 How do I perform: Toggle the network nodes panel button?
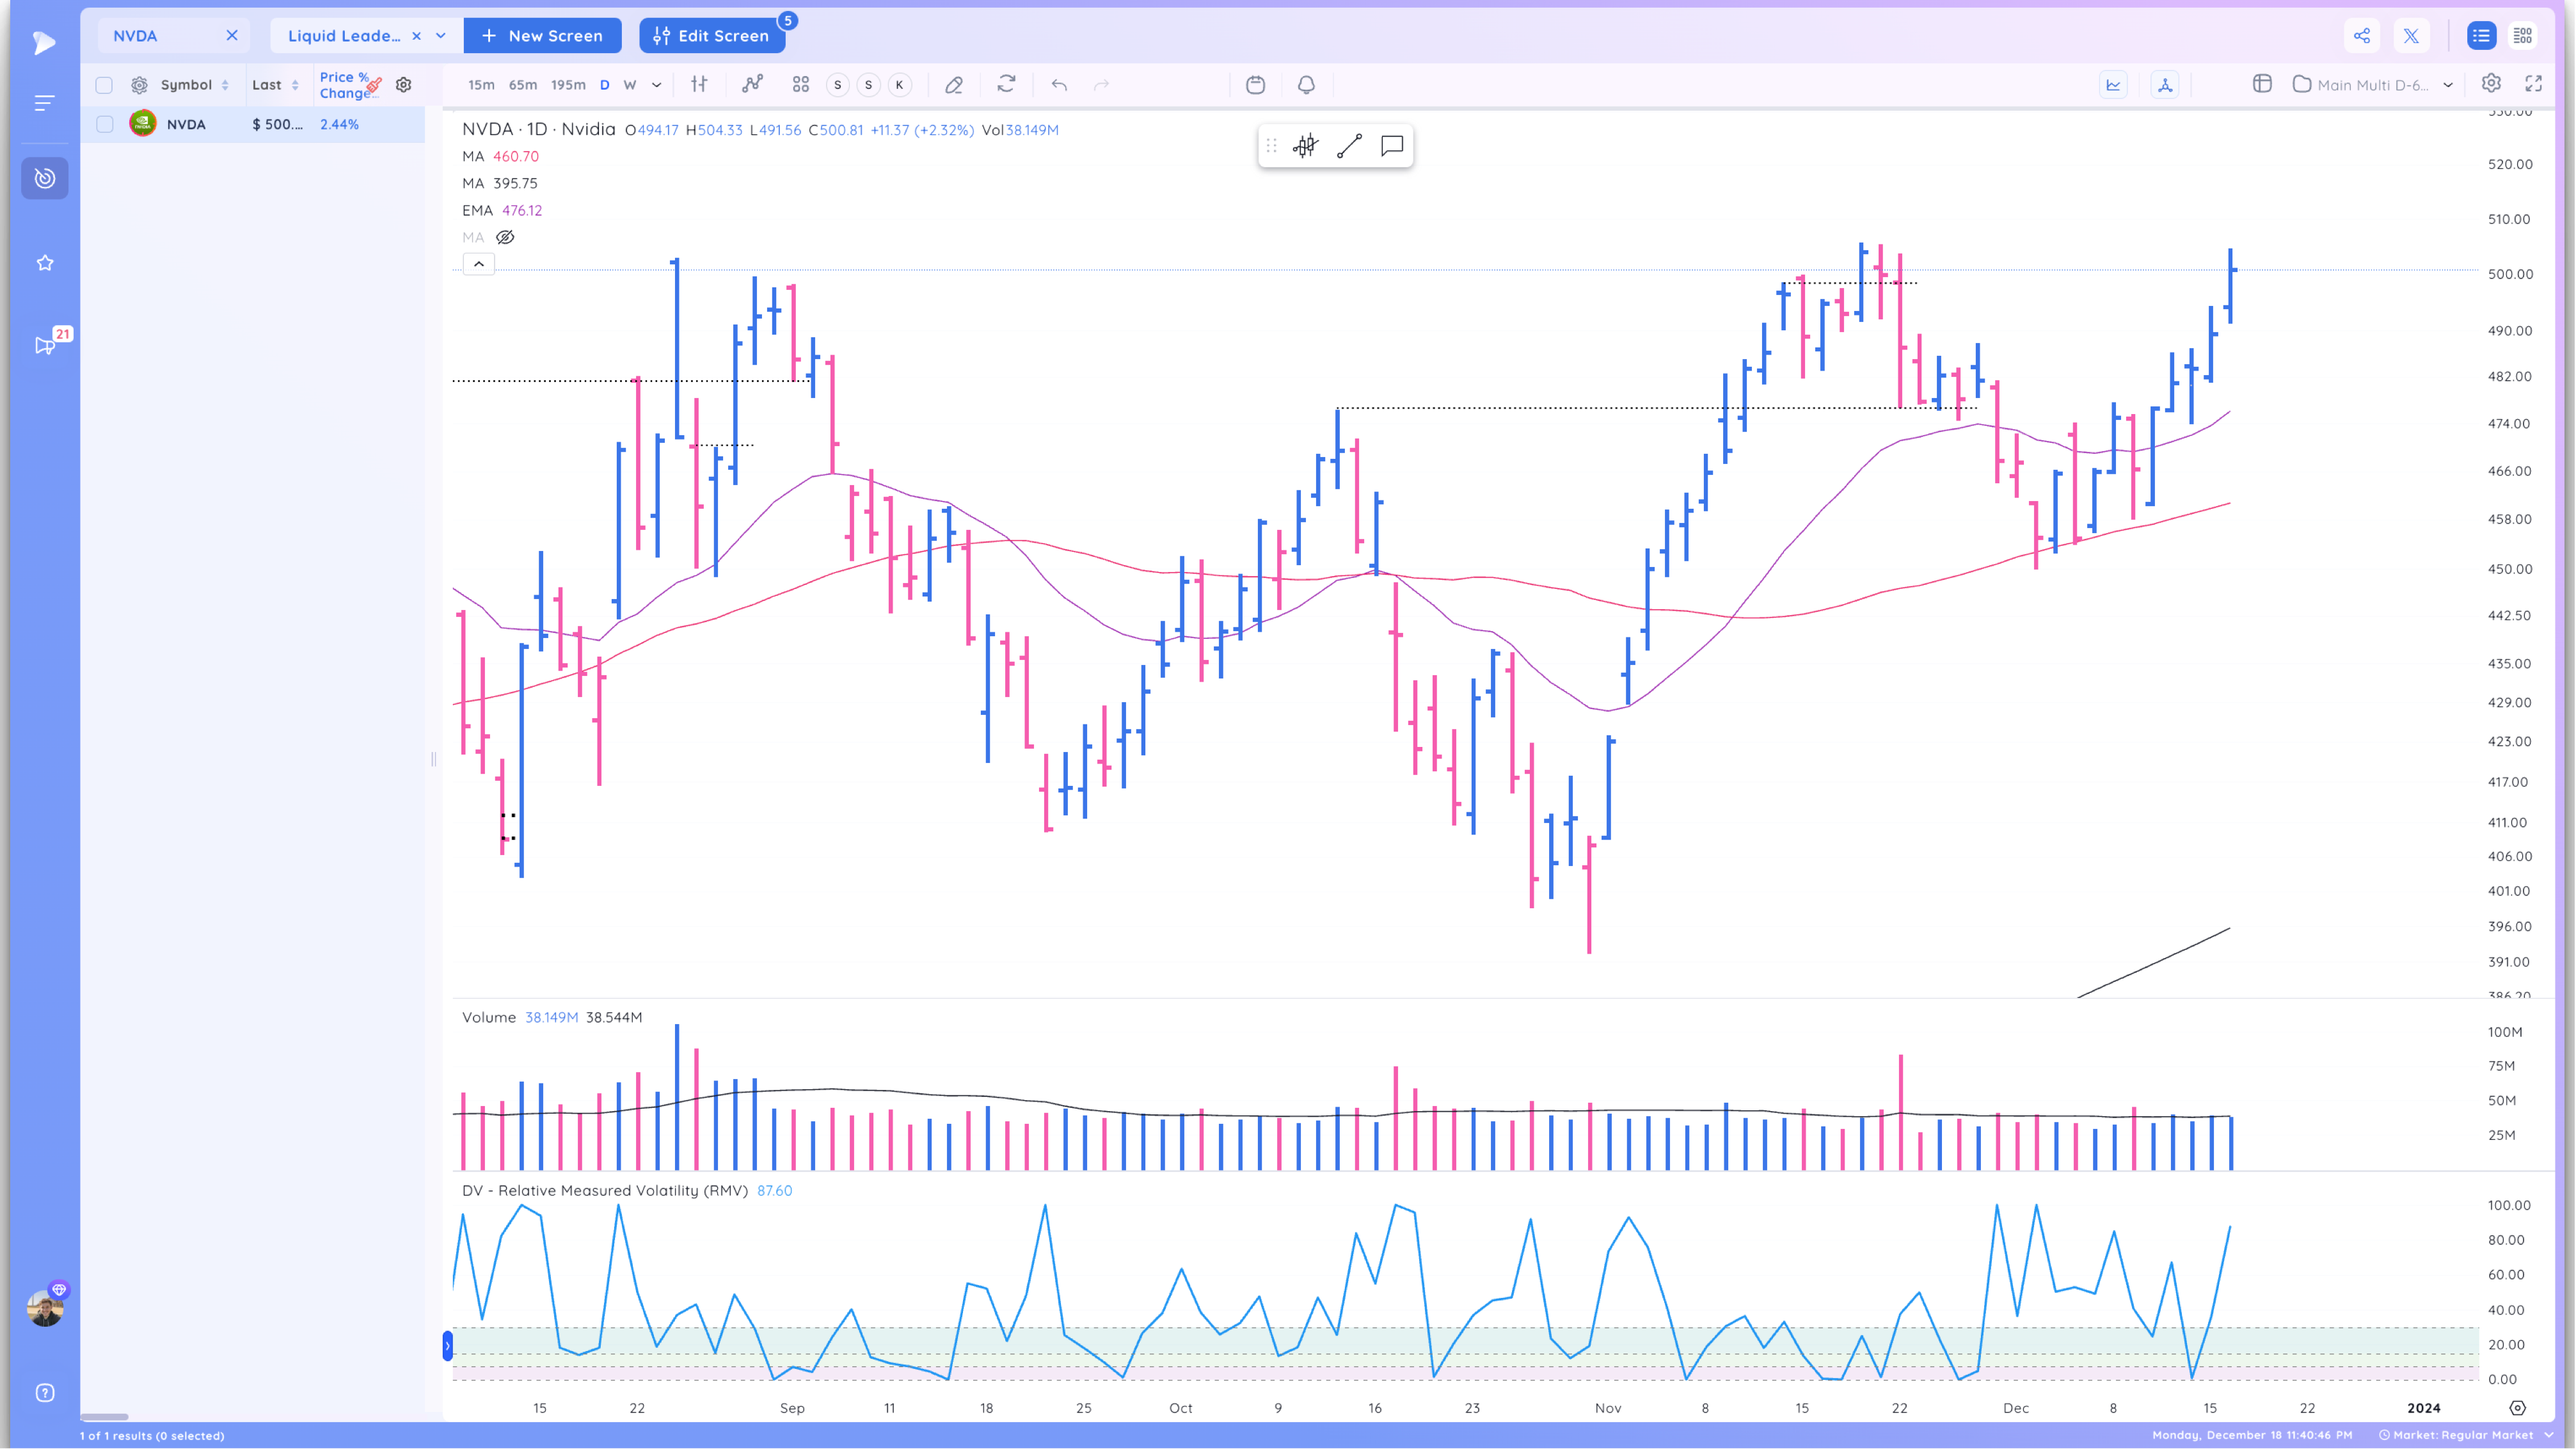[x=2165, y=85]
